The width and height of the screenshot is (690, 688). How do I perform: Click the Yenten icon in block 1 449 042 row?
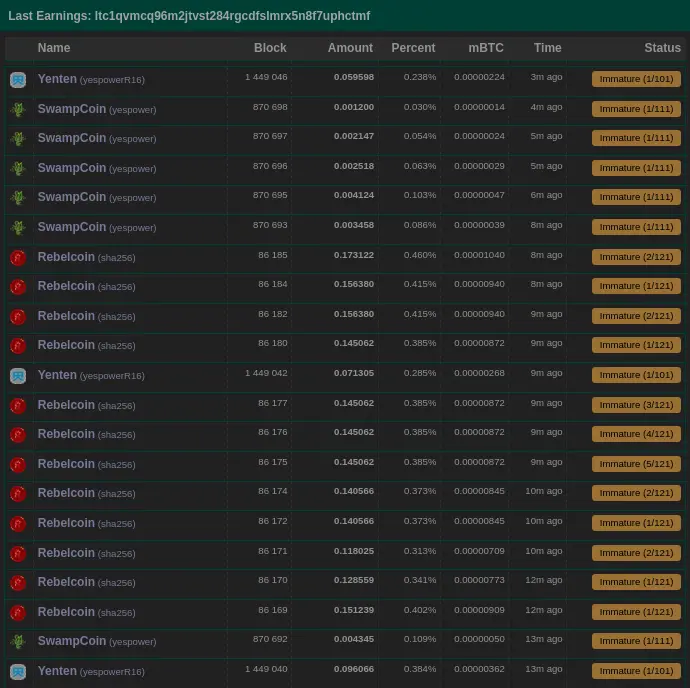pos(18,376)
